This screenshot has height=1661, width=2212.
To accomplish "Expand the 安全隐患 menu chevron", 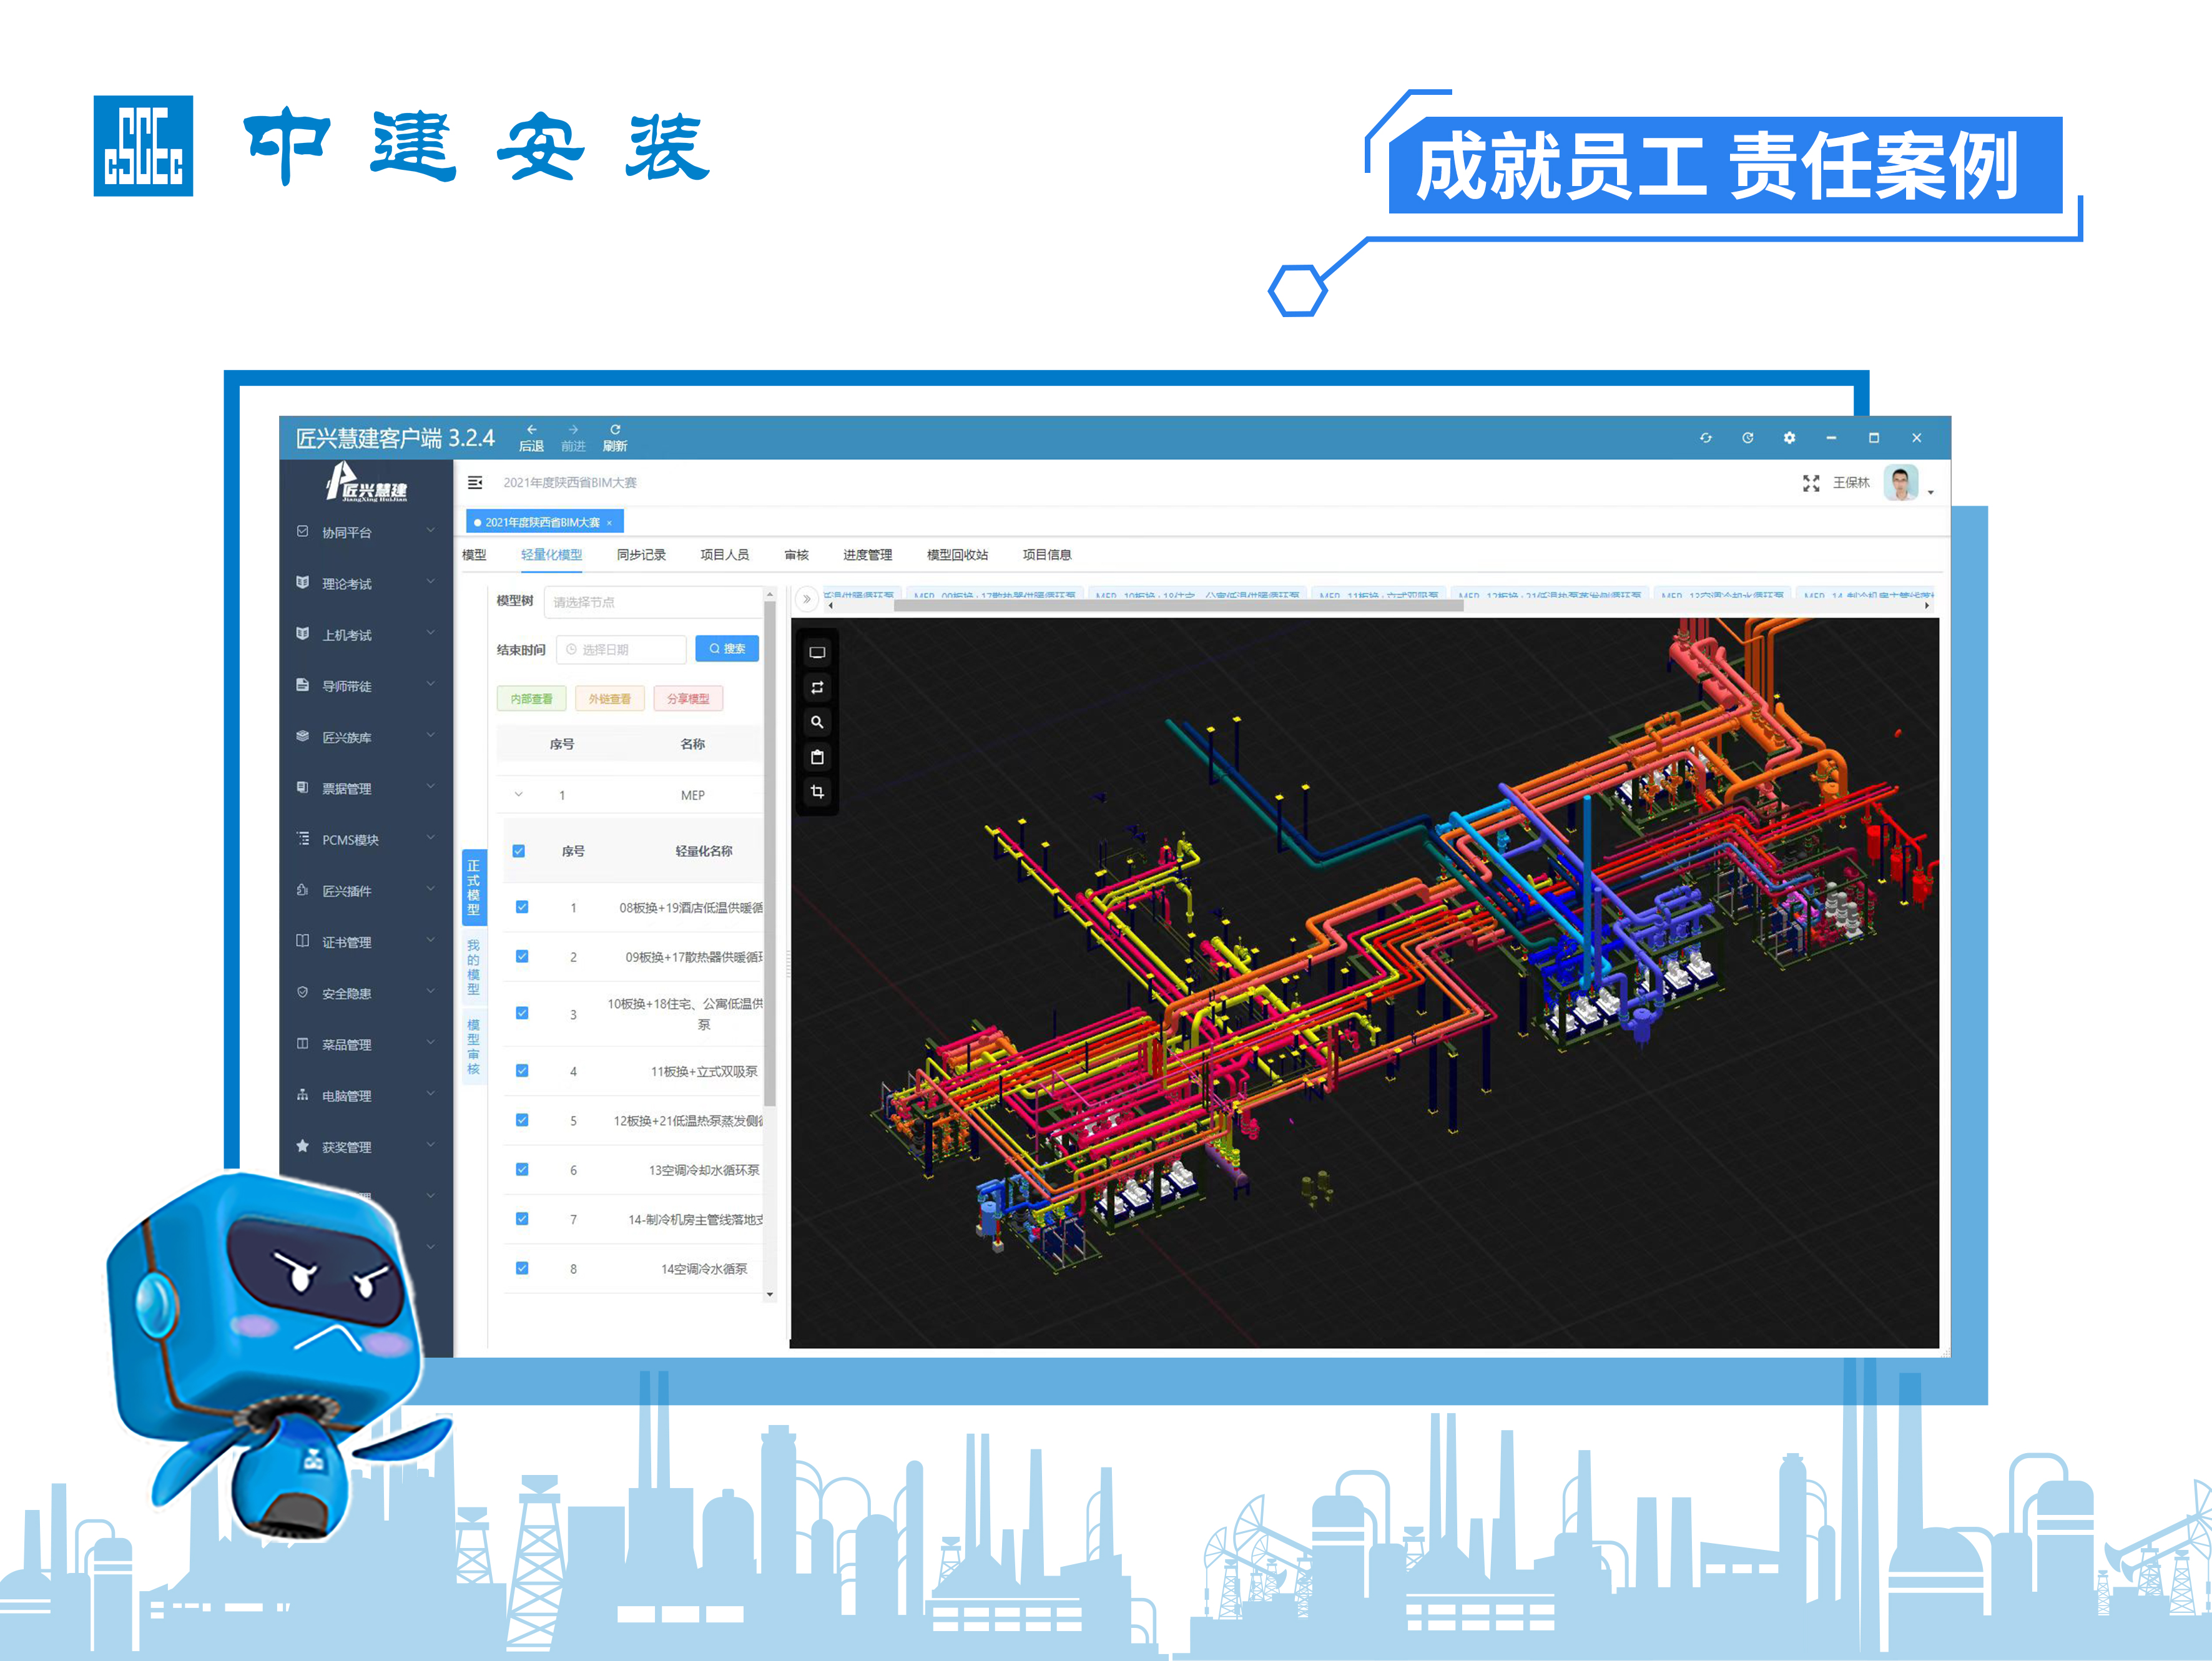I will [x=431, y=991].
